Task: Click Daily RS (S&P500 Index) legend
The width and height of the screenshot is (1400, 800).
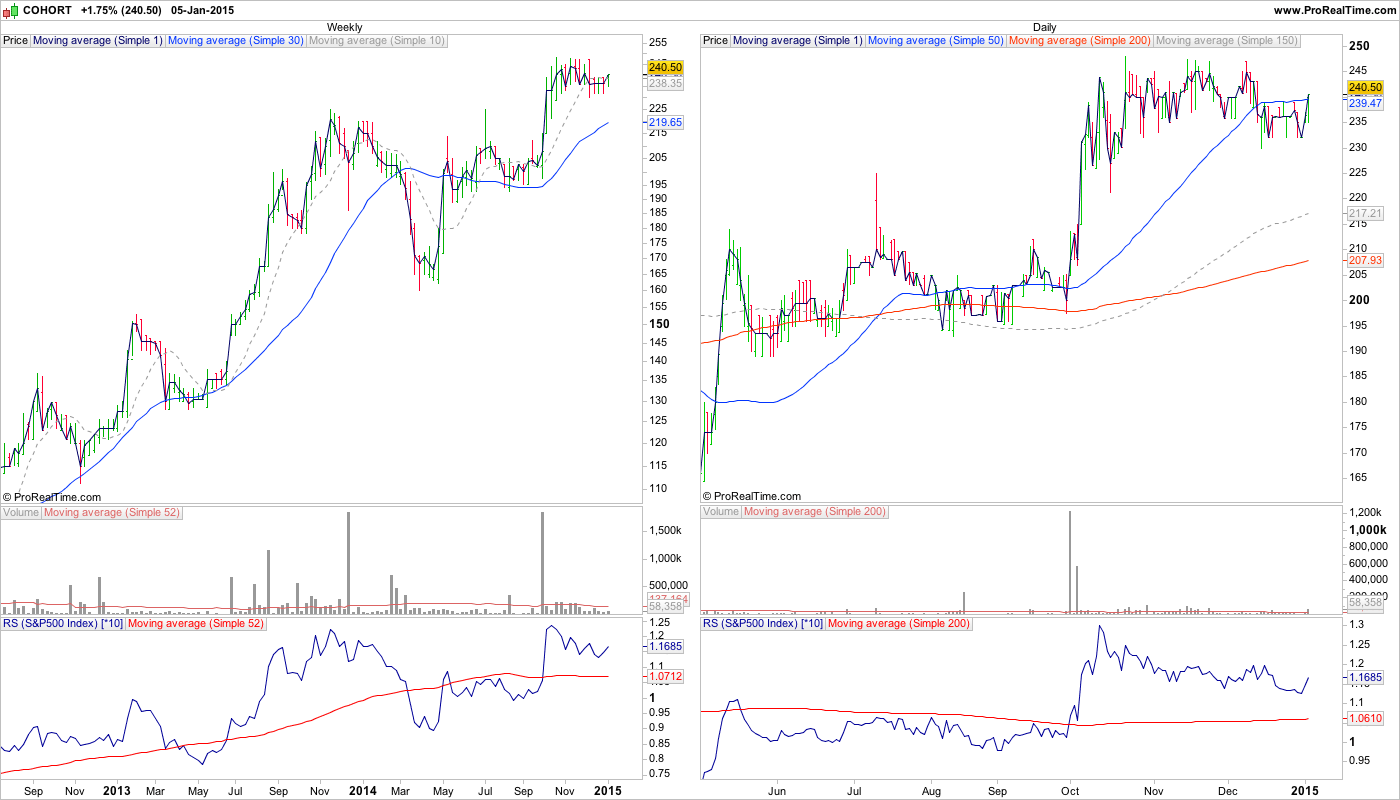Action: (763, 624)
